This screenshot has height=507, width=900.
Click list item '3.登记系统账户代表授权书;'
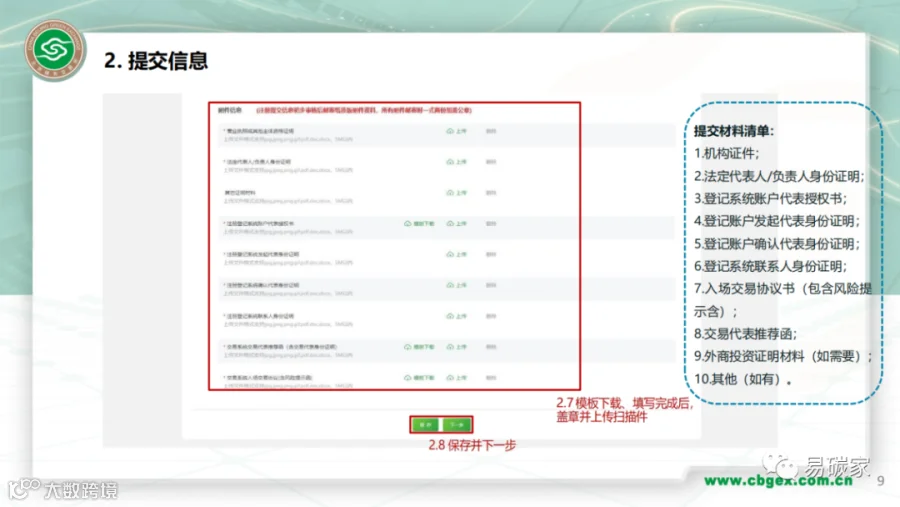[770, 199]
